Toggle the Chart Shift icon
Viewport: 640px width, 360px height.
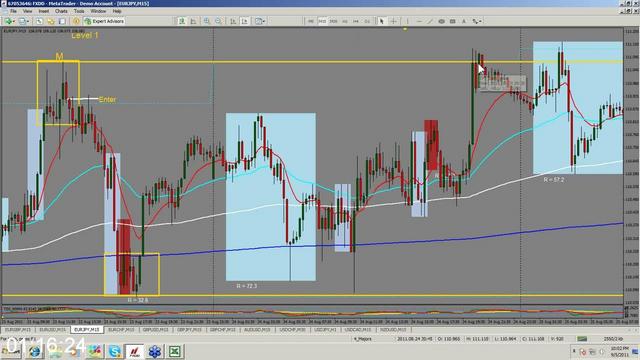(245, 21)
